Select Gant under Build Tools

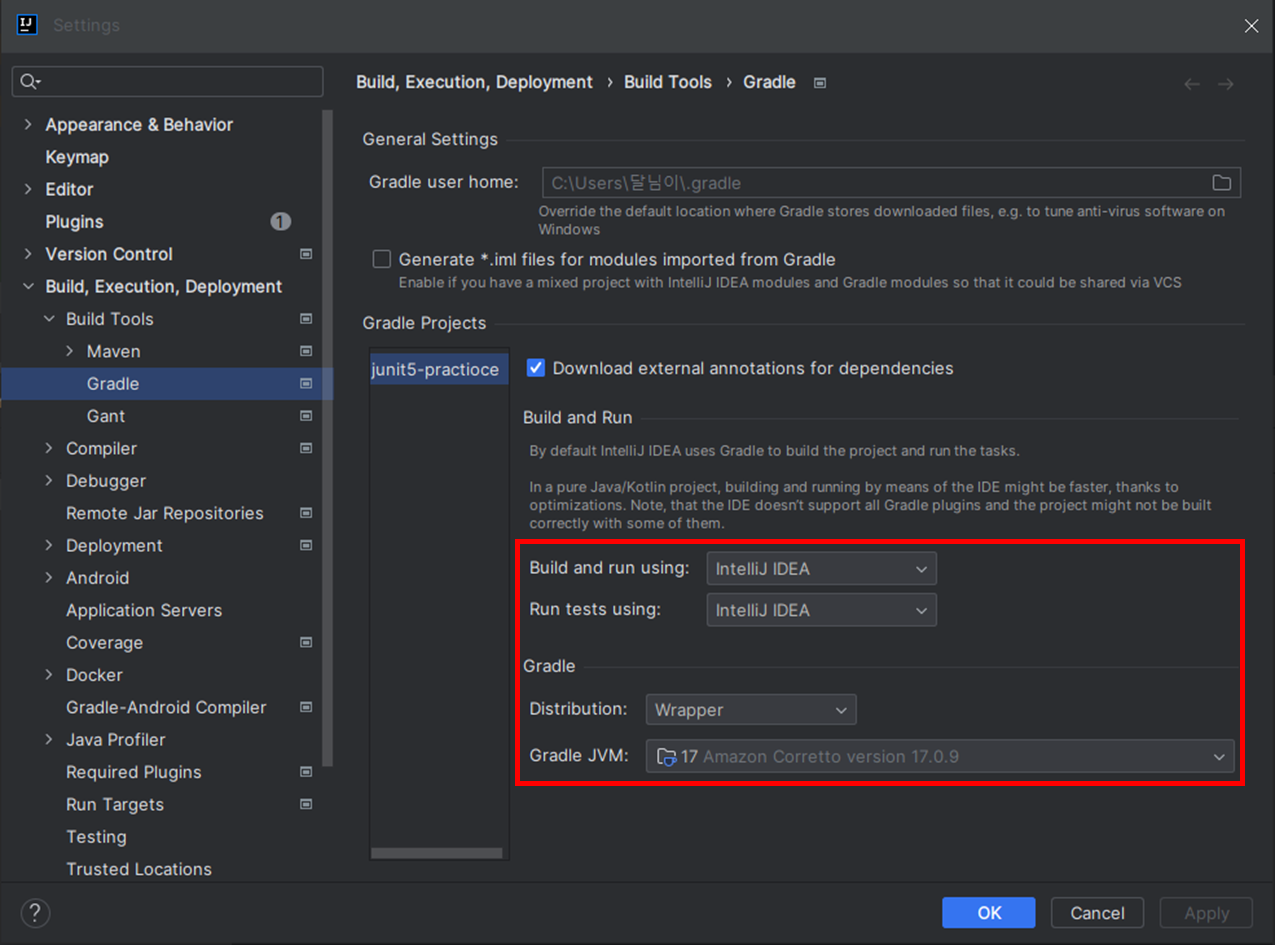pos(106,416)
